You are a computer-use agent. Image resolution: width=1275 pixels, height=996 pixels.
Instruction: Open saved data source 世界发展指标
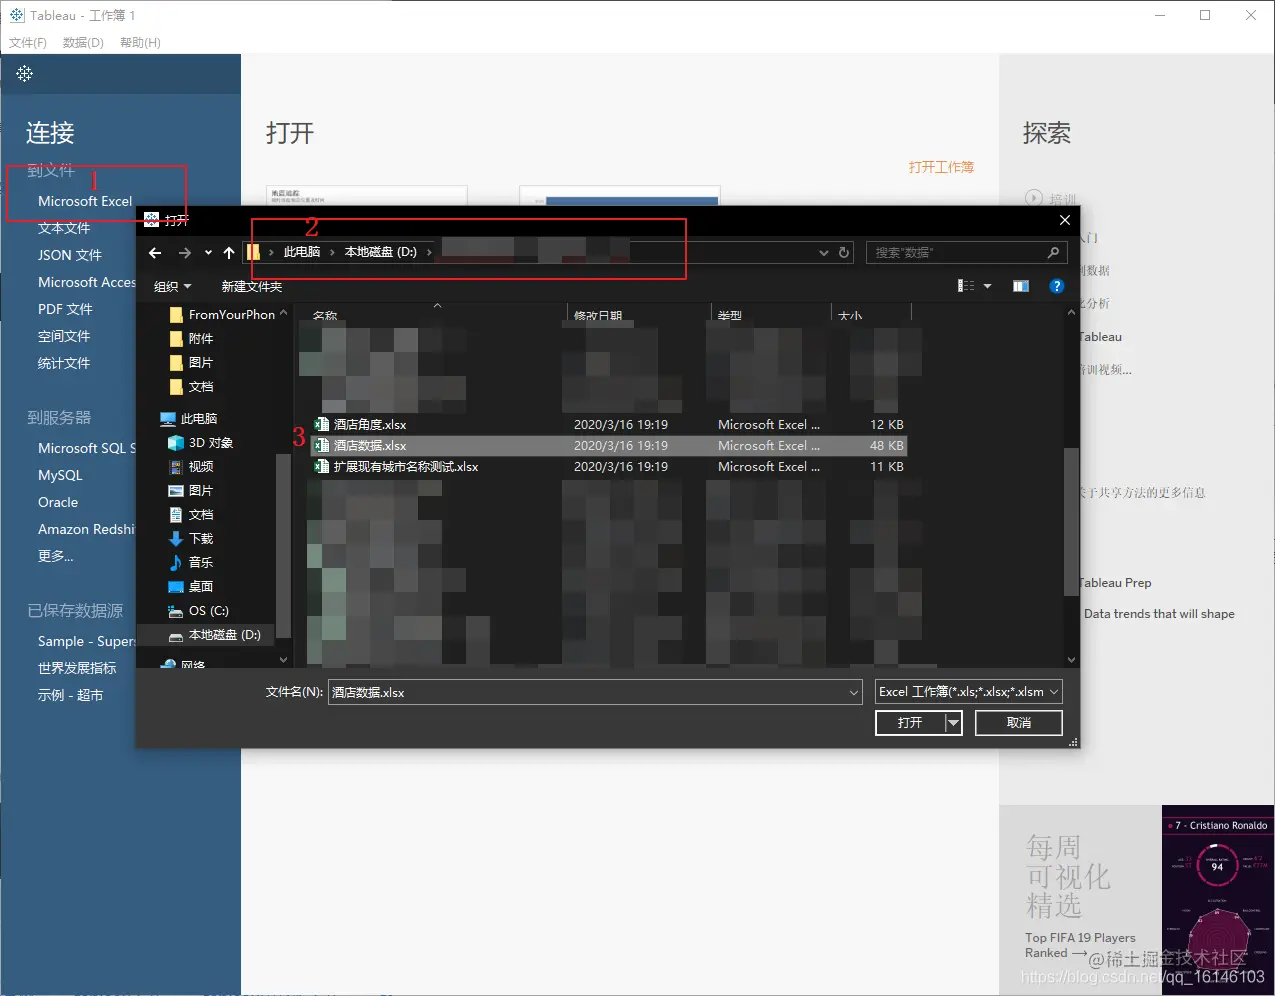tap(77, 668)
